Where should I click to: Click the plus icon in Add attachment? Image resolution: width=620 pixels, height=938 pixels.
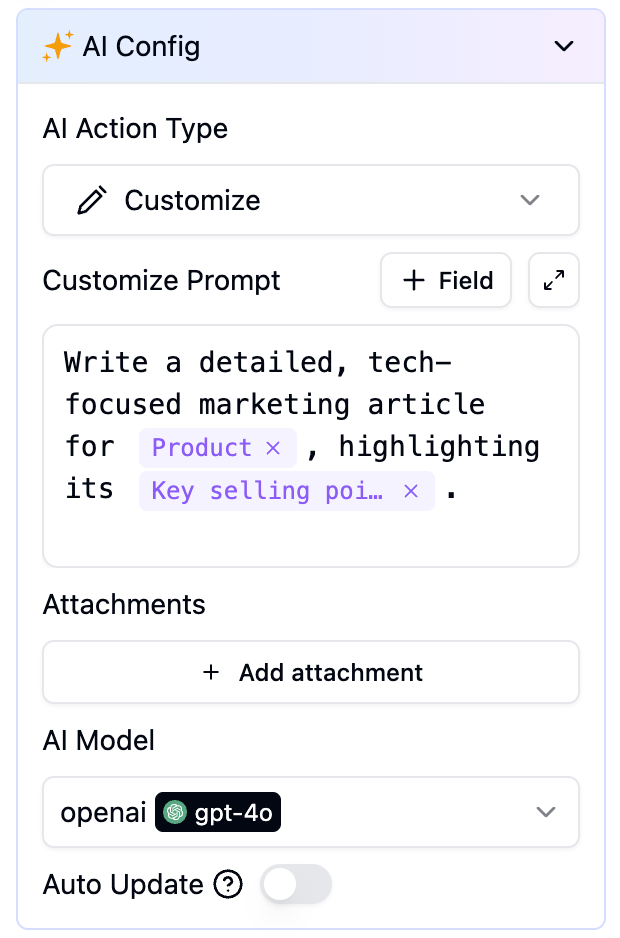[x=211, y=672]
